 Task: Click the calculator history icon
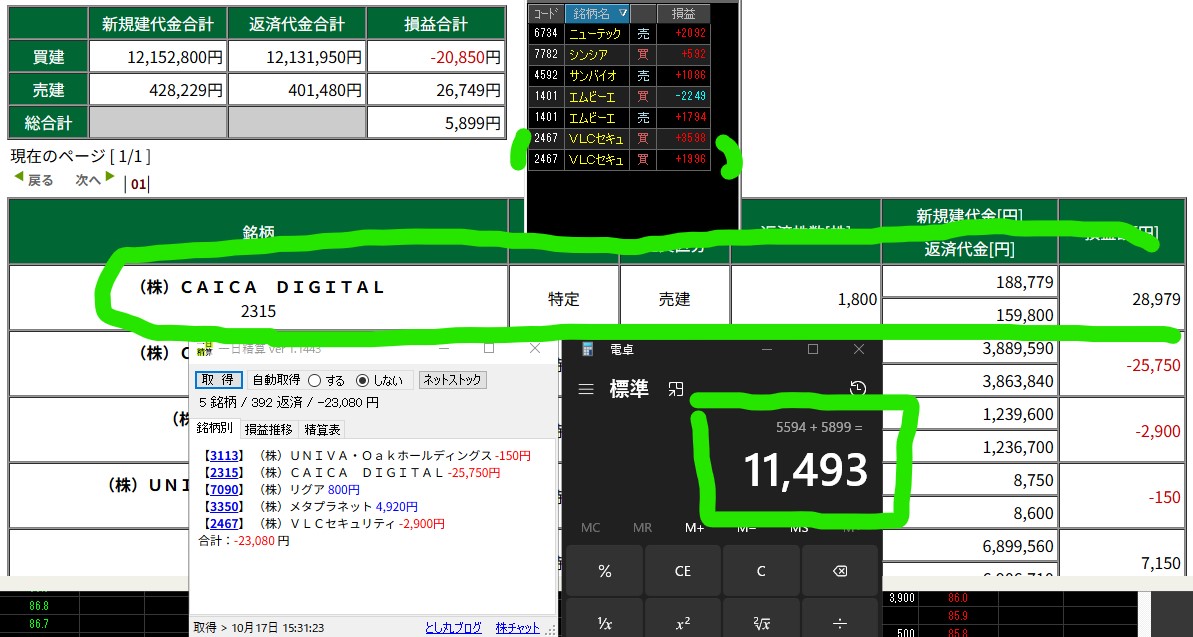pyautogui.click(x=857, y=388)
